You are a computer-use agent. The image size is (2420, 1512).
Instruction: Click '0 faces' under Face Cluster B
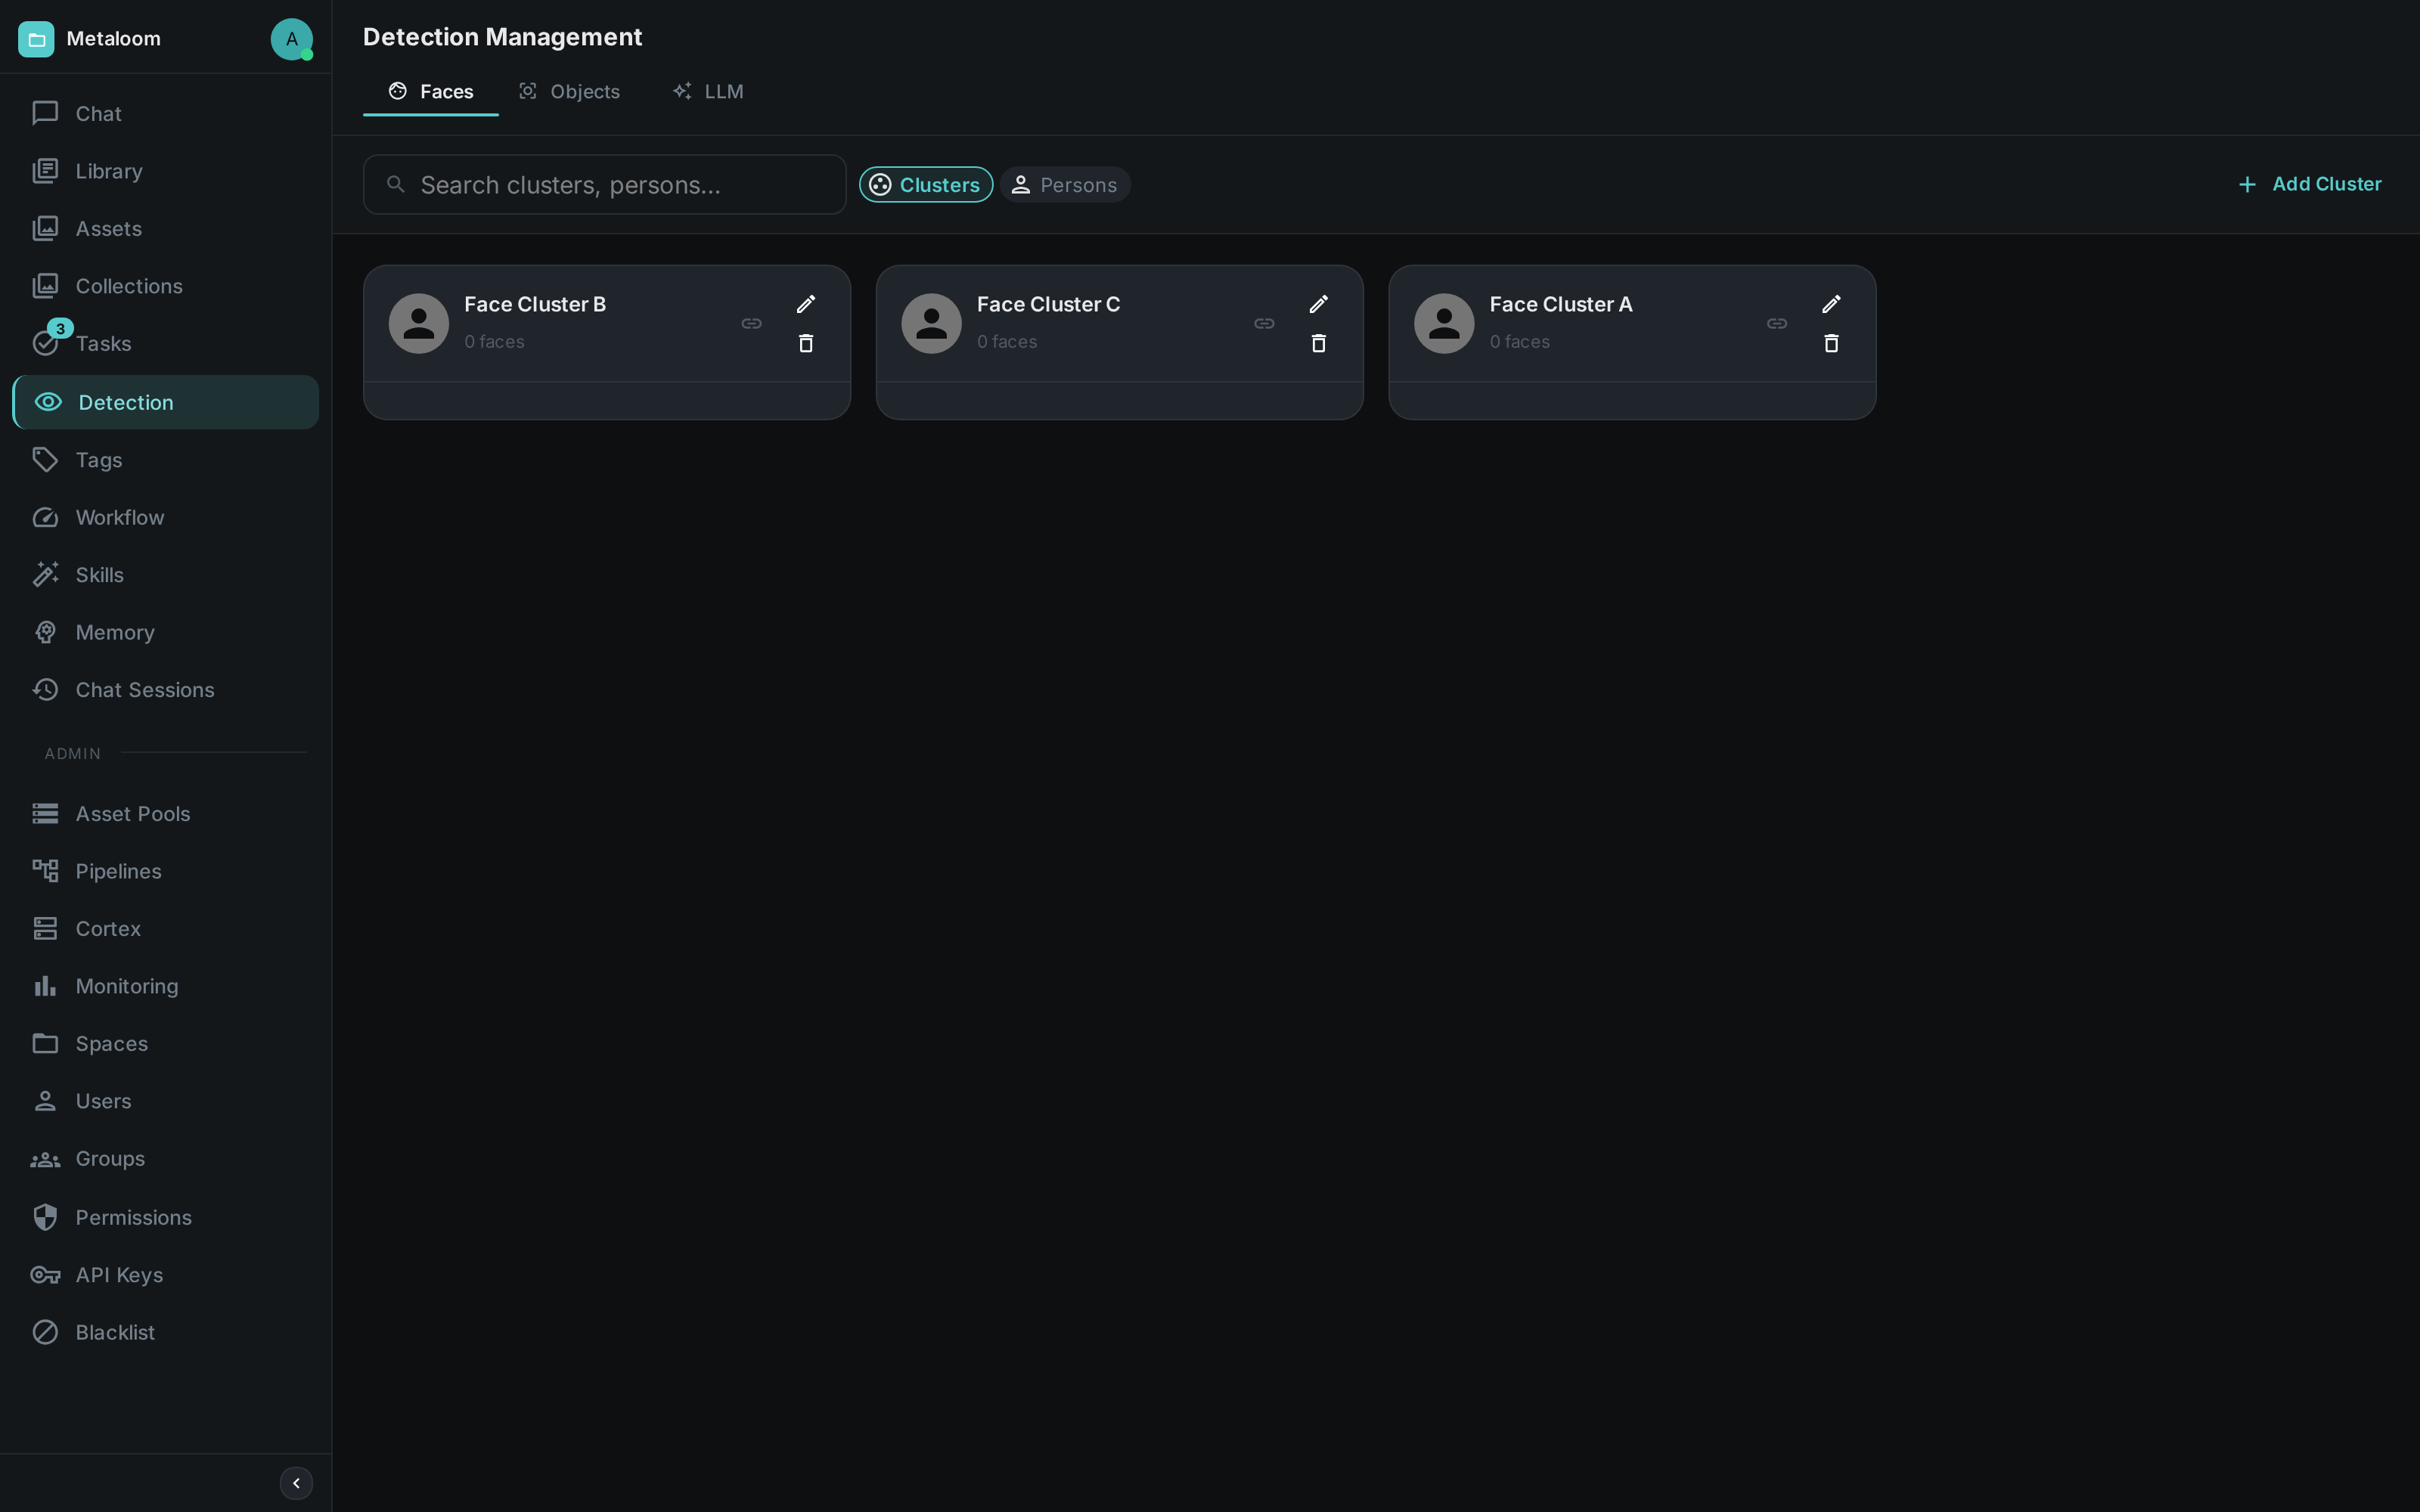(x=494, y=342)
